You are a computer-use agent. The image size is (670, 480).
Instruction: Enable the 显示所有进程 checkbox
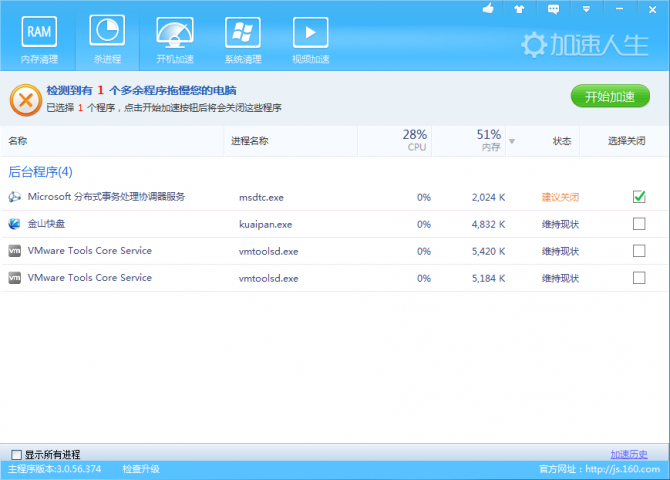(16, 455)
